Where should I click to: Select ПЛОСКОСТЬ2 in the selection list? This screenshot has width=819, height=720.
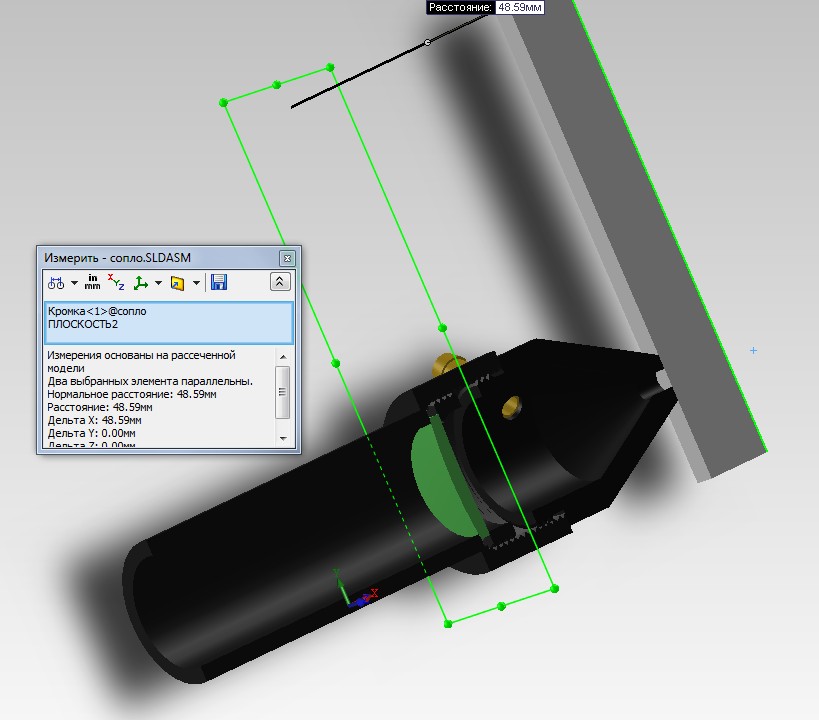click(x=83, y=324)
